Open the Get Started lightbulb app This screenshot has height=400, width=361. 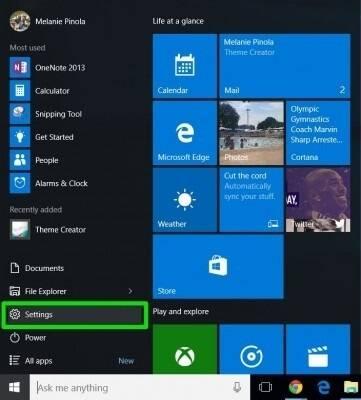tap(20, 137)
